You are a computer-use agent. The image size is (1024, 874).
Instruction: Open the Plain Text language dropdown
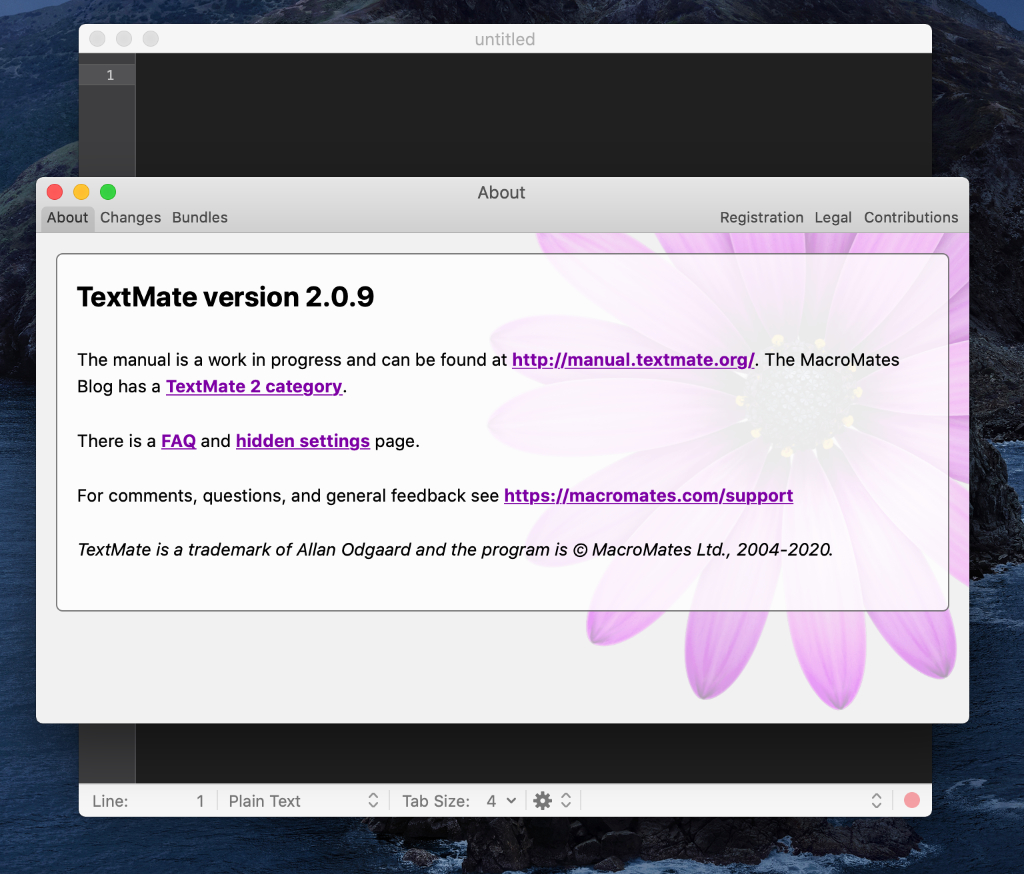303,801
